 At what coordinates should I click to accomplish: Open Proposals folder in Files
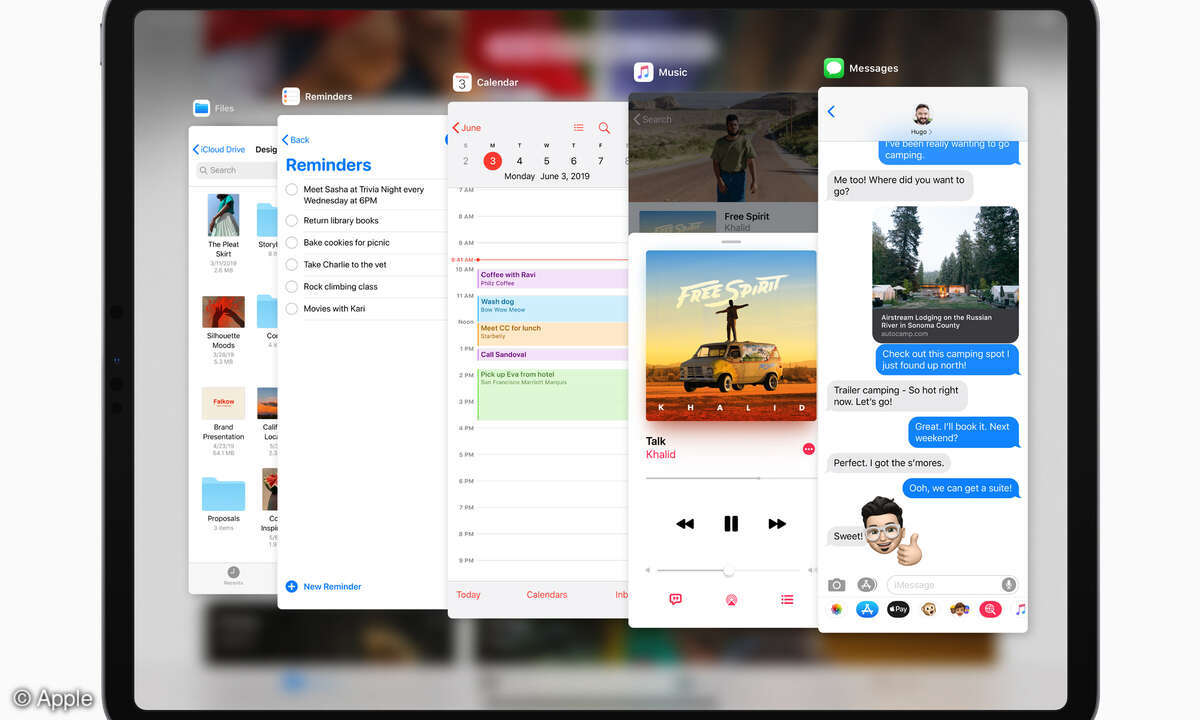click(x=223, y=494)
